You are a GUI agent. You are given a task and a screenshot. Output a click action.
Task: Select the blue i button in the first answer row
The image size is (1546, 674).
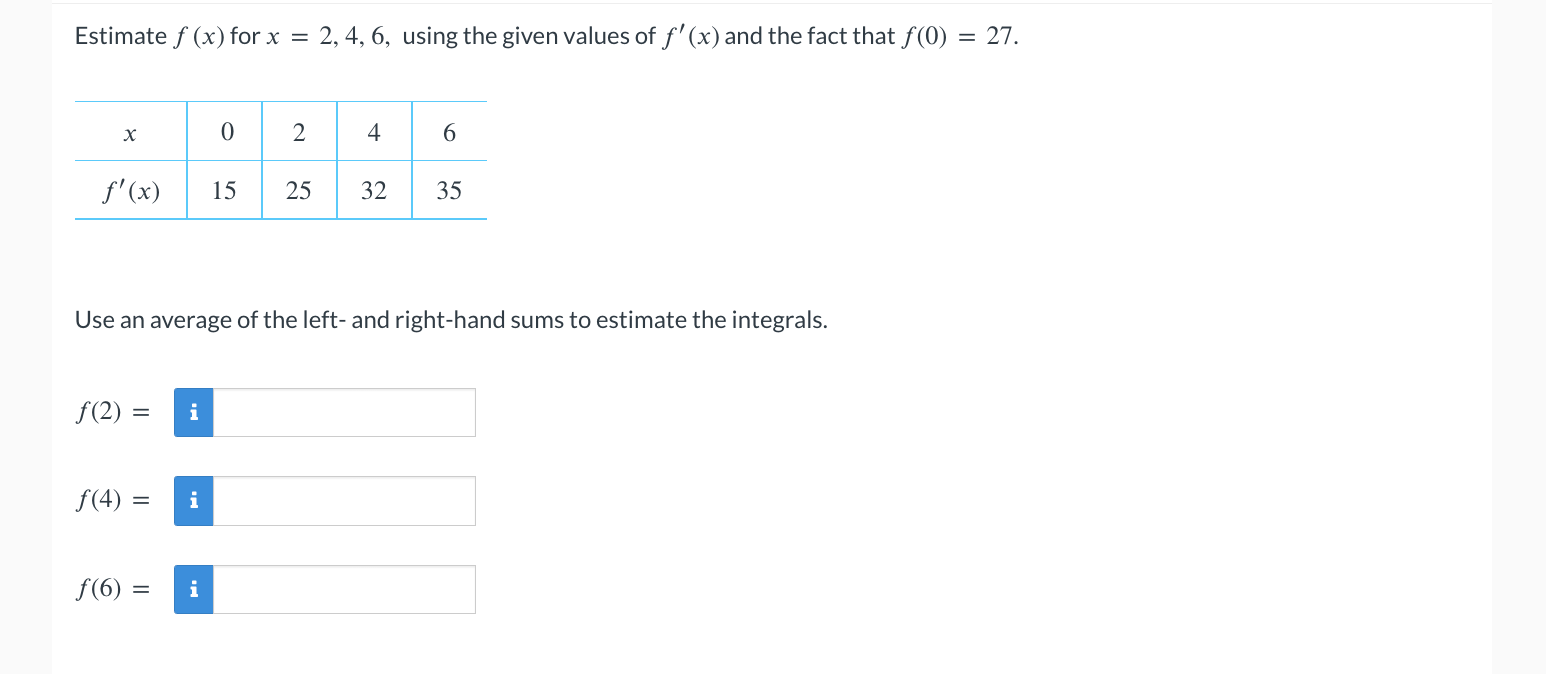193,412
